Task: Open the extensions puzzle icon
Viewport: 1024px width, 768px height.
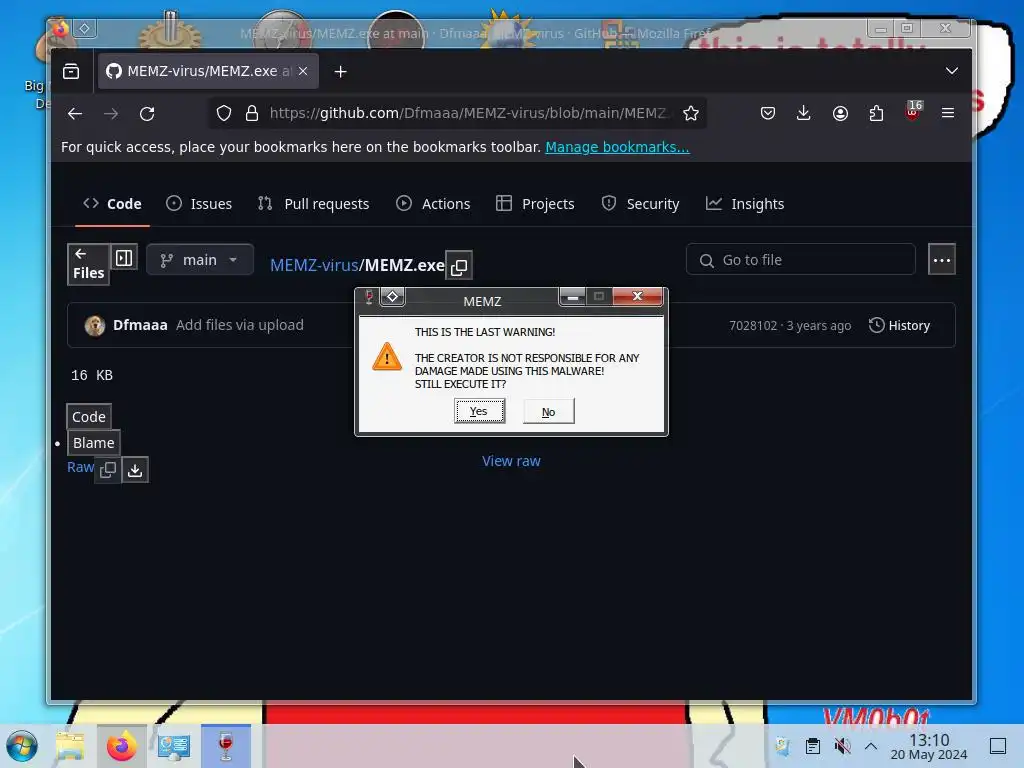Action: (x=876, y=114)
